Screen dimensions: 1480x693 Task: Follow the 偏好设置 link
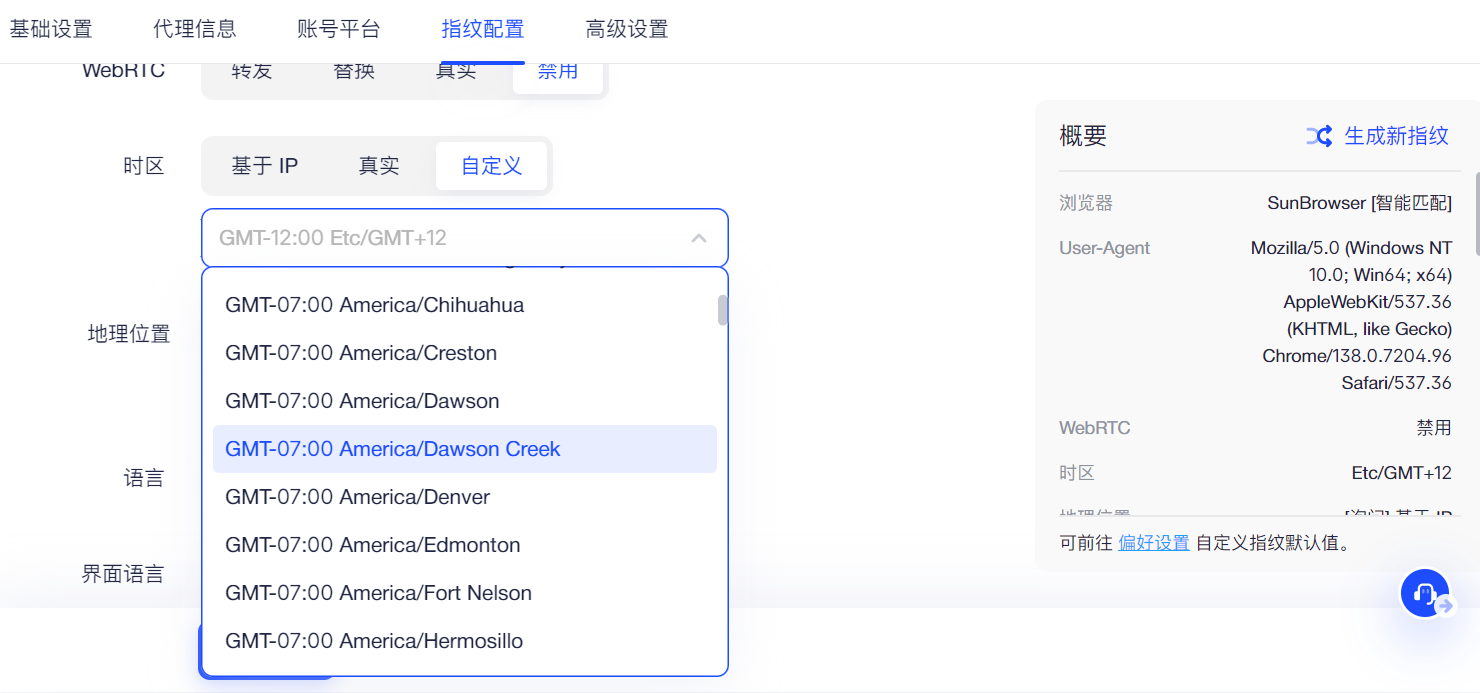point(1154,543)
